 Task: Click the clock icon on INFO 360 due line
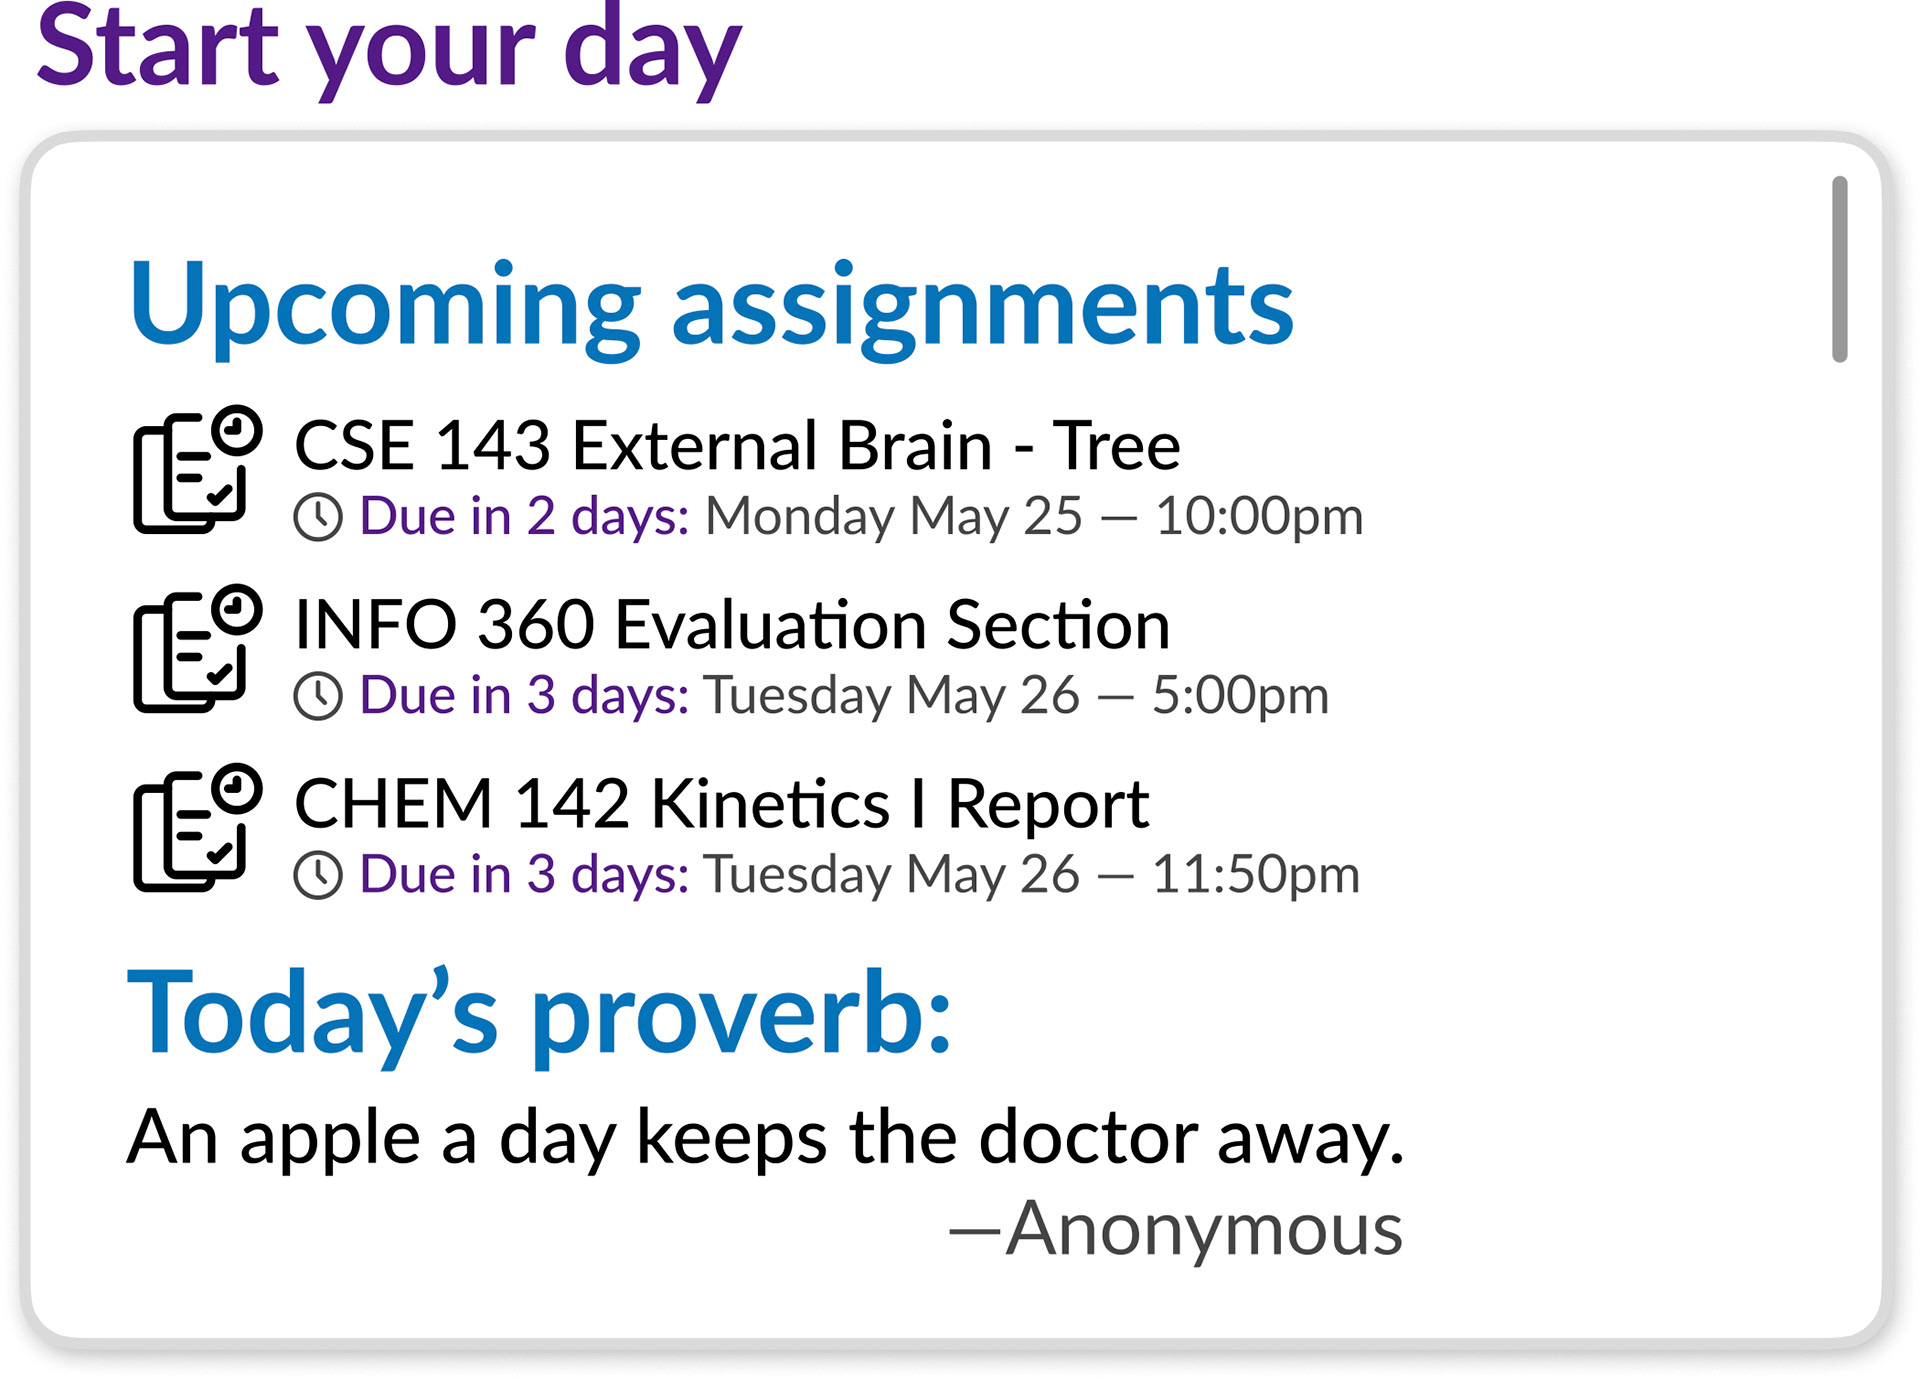pyautogui.click(x=318, y=696)
